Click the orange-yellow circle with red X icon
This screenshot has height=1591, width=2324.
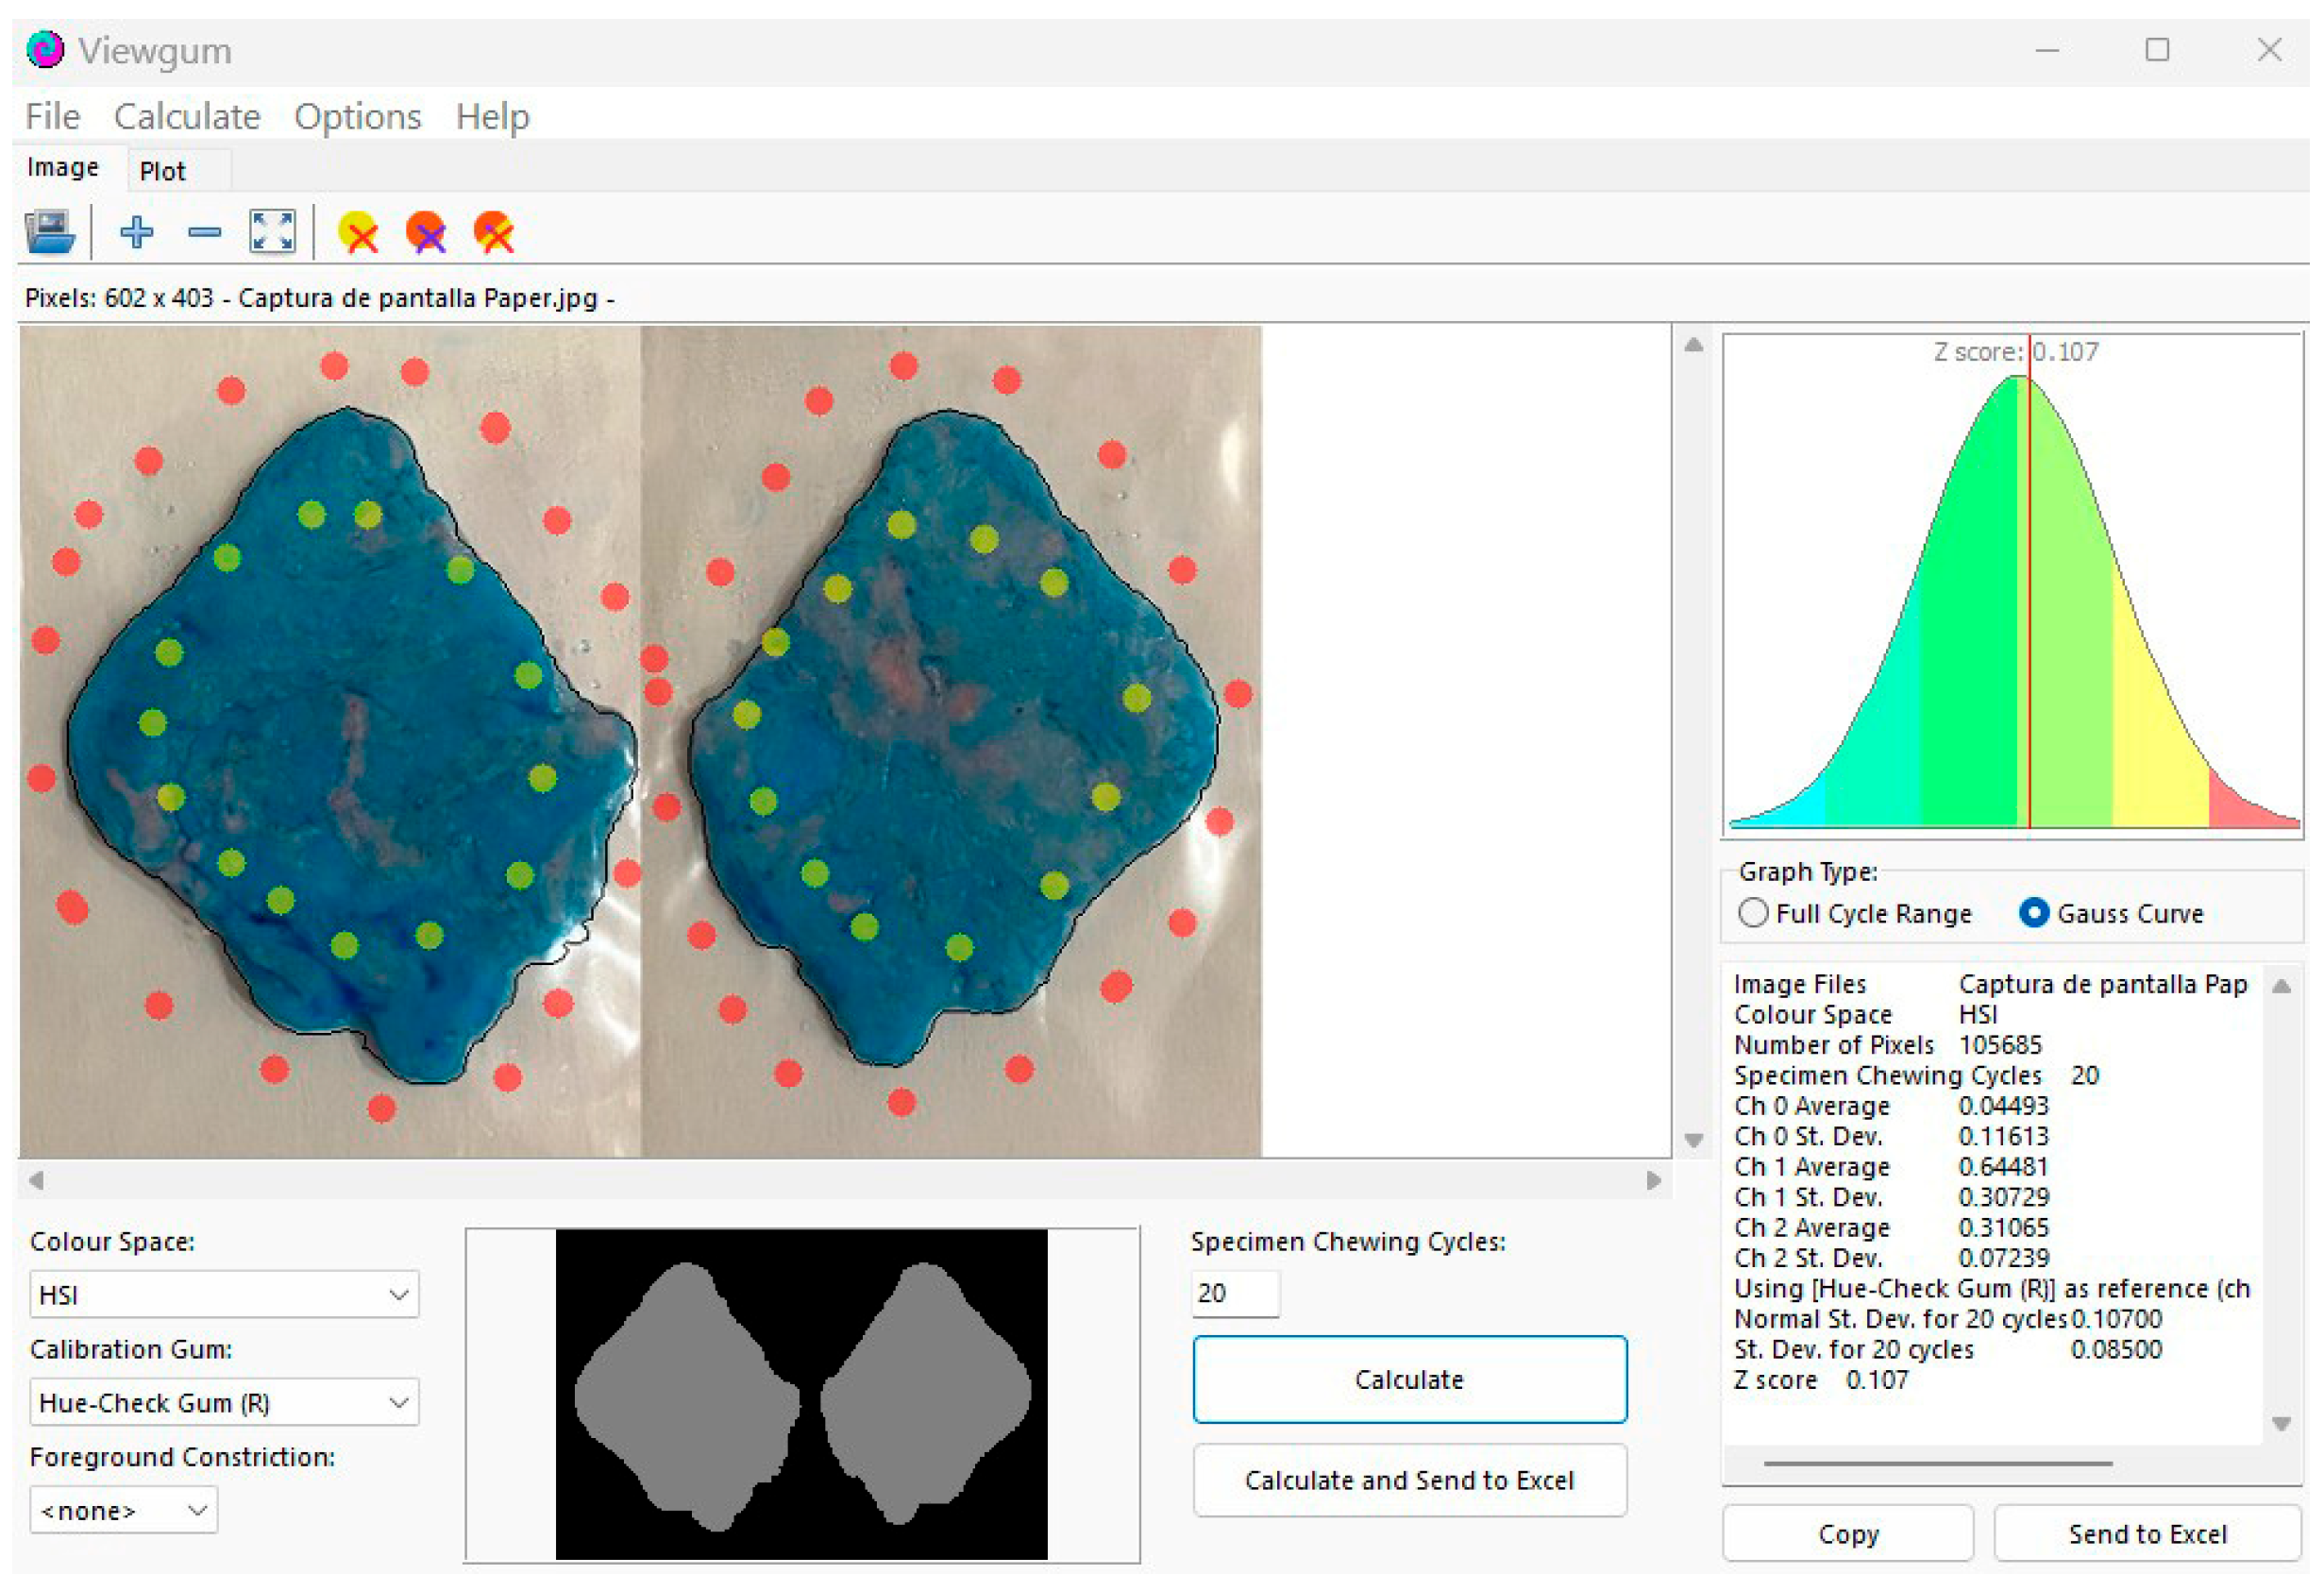[494, 232]
